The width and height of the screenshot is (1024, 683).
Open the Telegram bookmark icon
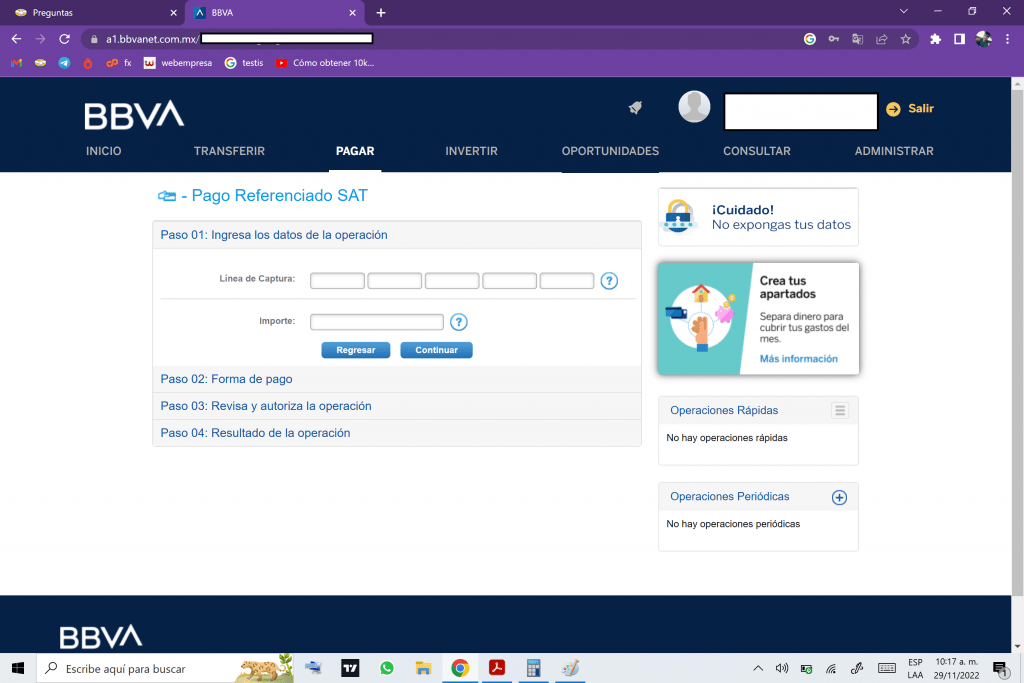(64, 63)
